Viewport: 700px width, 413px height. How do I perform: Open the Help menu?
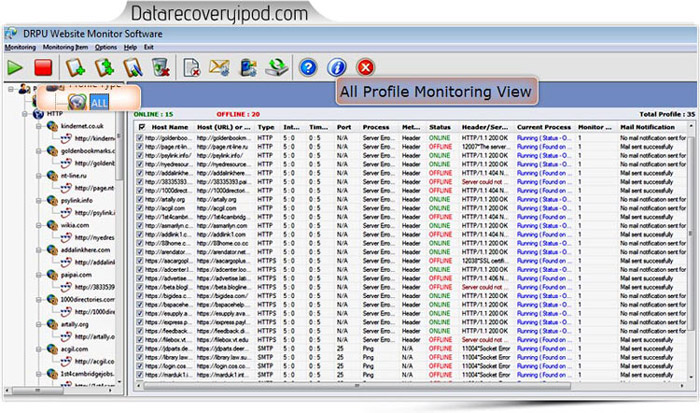click(x=130, y=47)
